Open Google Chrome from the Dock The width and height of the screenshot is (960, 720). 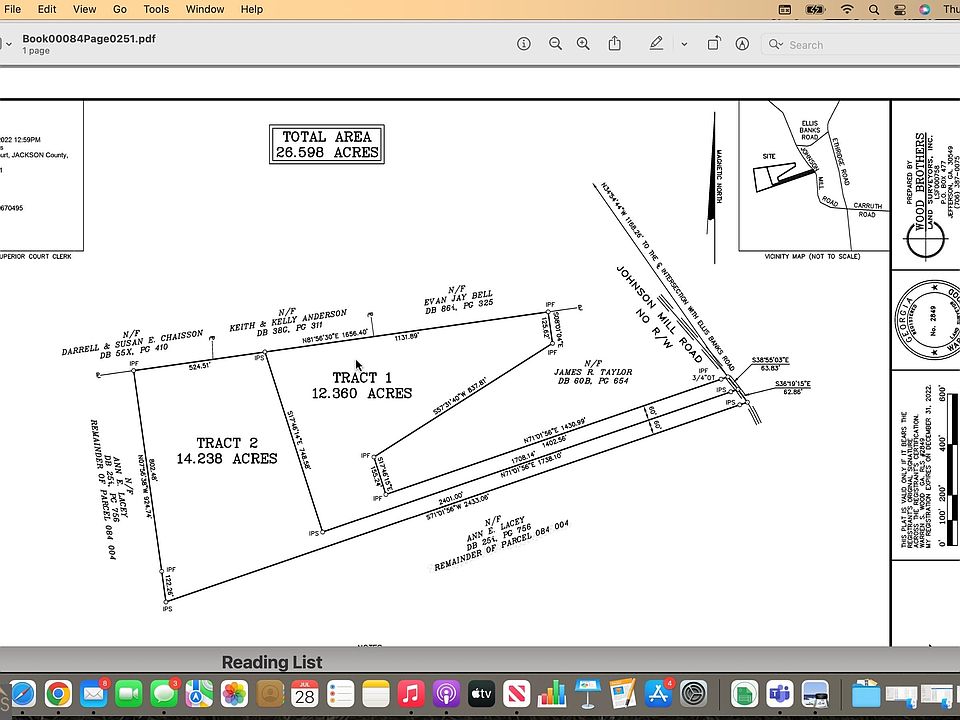pos(58,693)
